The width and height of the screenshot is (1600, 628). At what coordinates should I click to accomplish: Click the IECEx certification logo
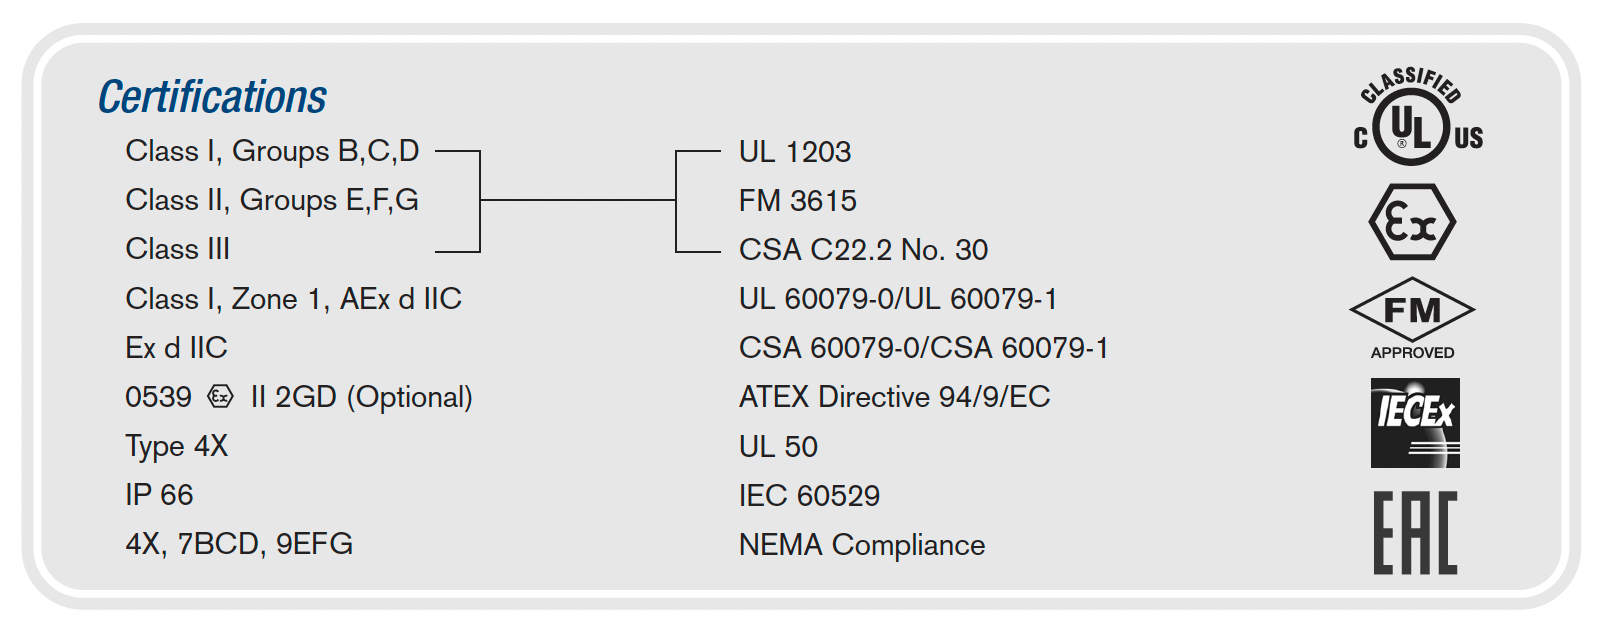pyautogui.click(x=1415, y=423)
